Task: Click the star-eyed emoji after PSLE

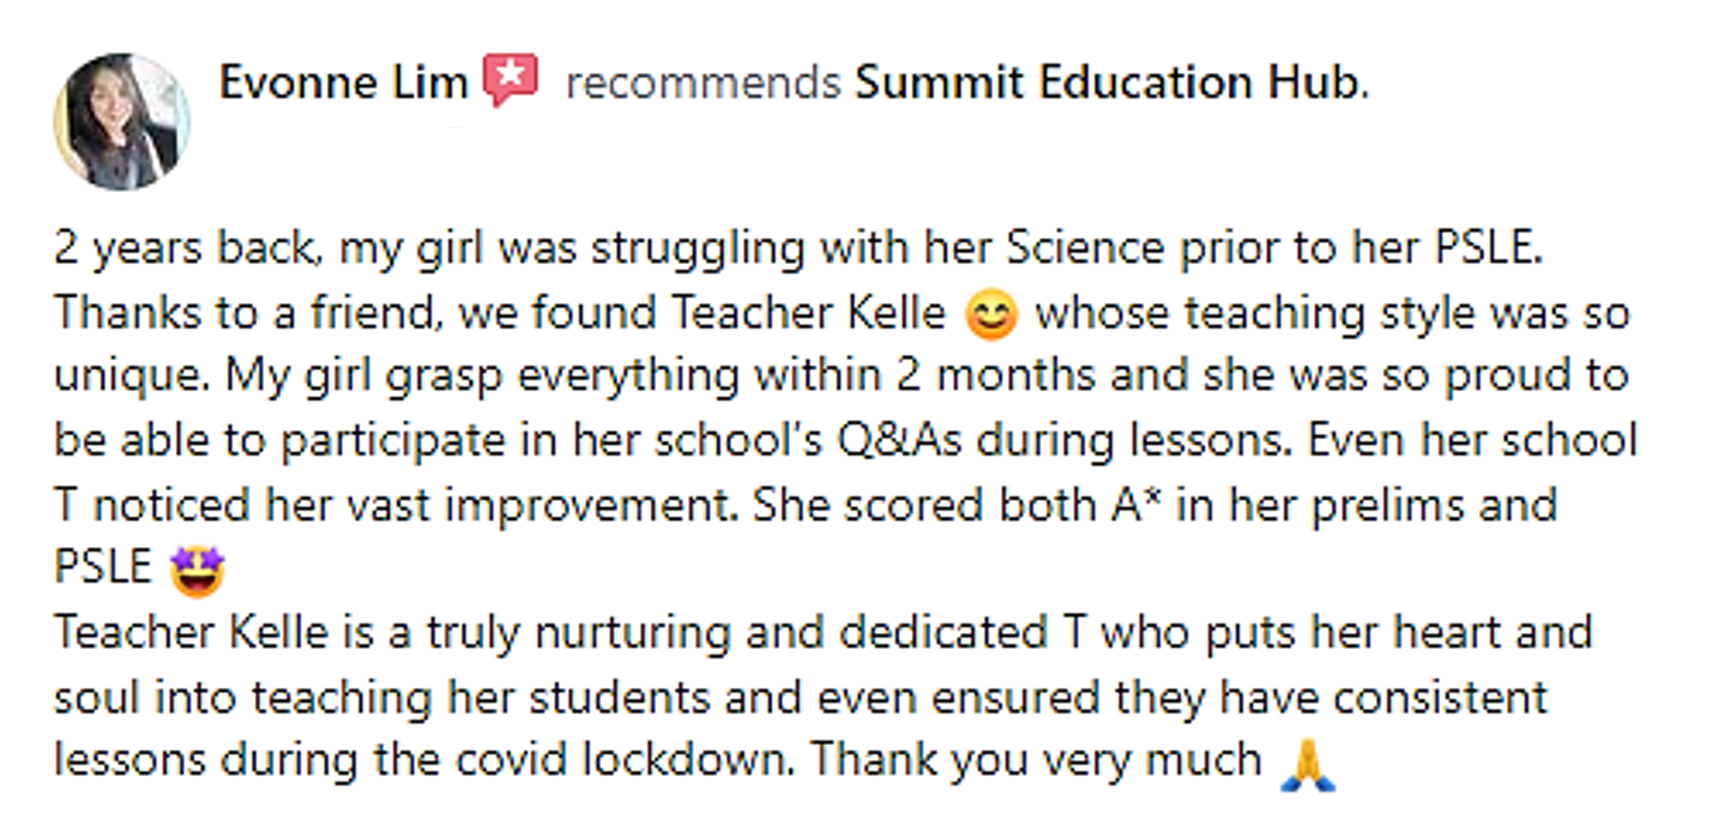Action: 197,570
